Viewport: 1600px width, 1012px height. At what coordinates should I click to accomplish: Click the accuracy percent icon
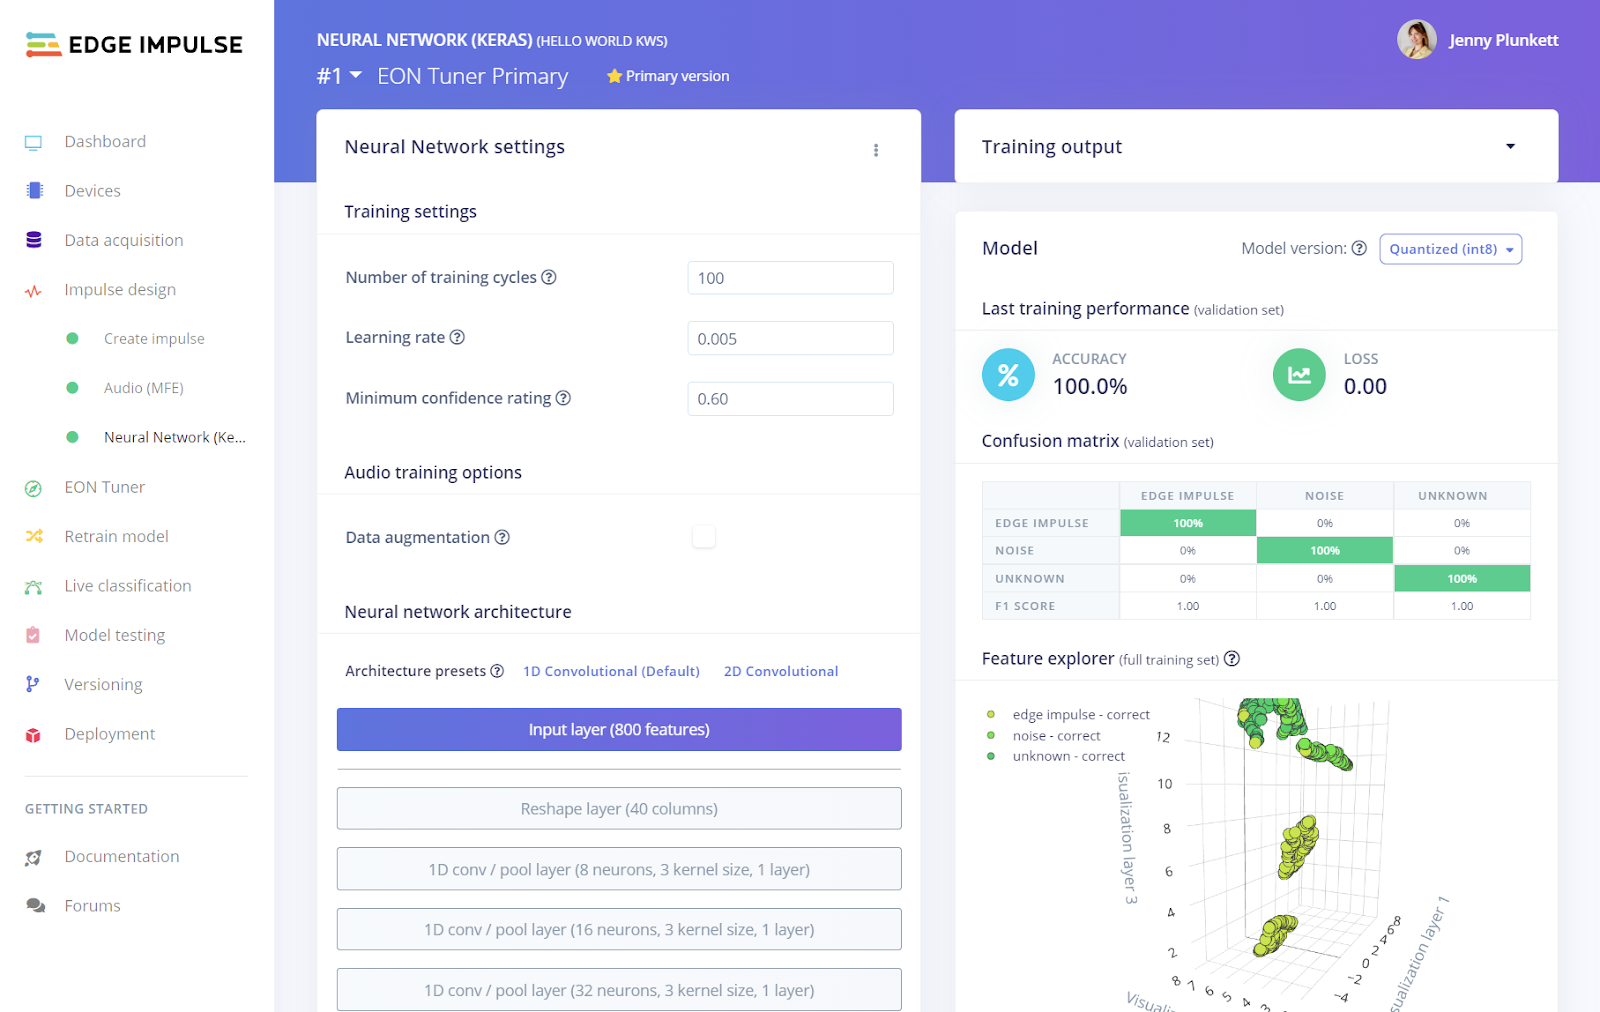click(1008, 375)
